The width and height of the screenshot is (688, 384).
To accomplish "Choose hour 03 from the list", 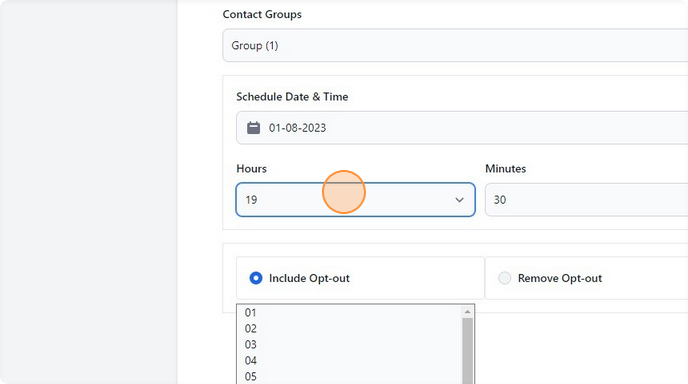I will (349, 345).
